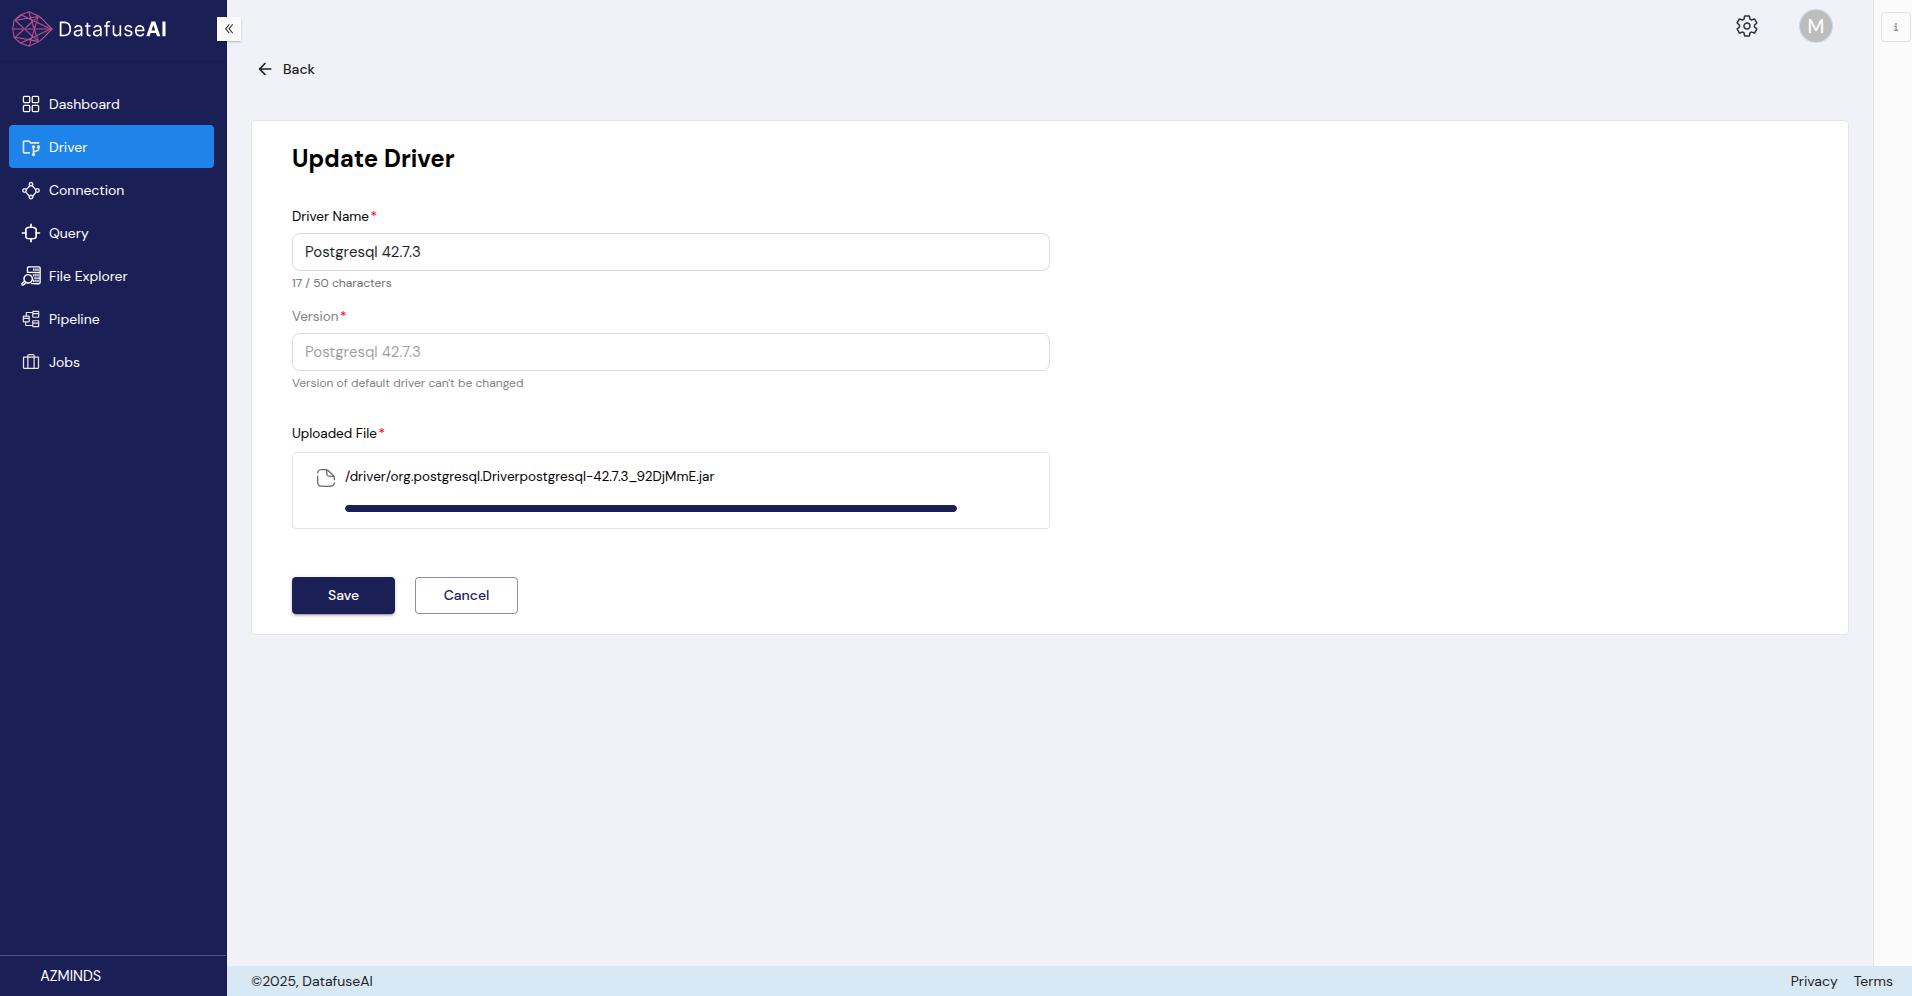Click the Driver icon in the sidebar
The image size is (1912, 996).
point(31,147)
